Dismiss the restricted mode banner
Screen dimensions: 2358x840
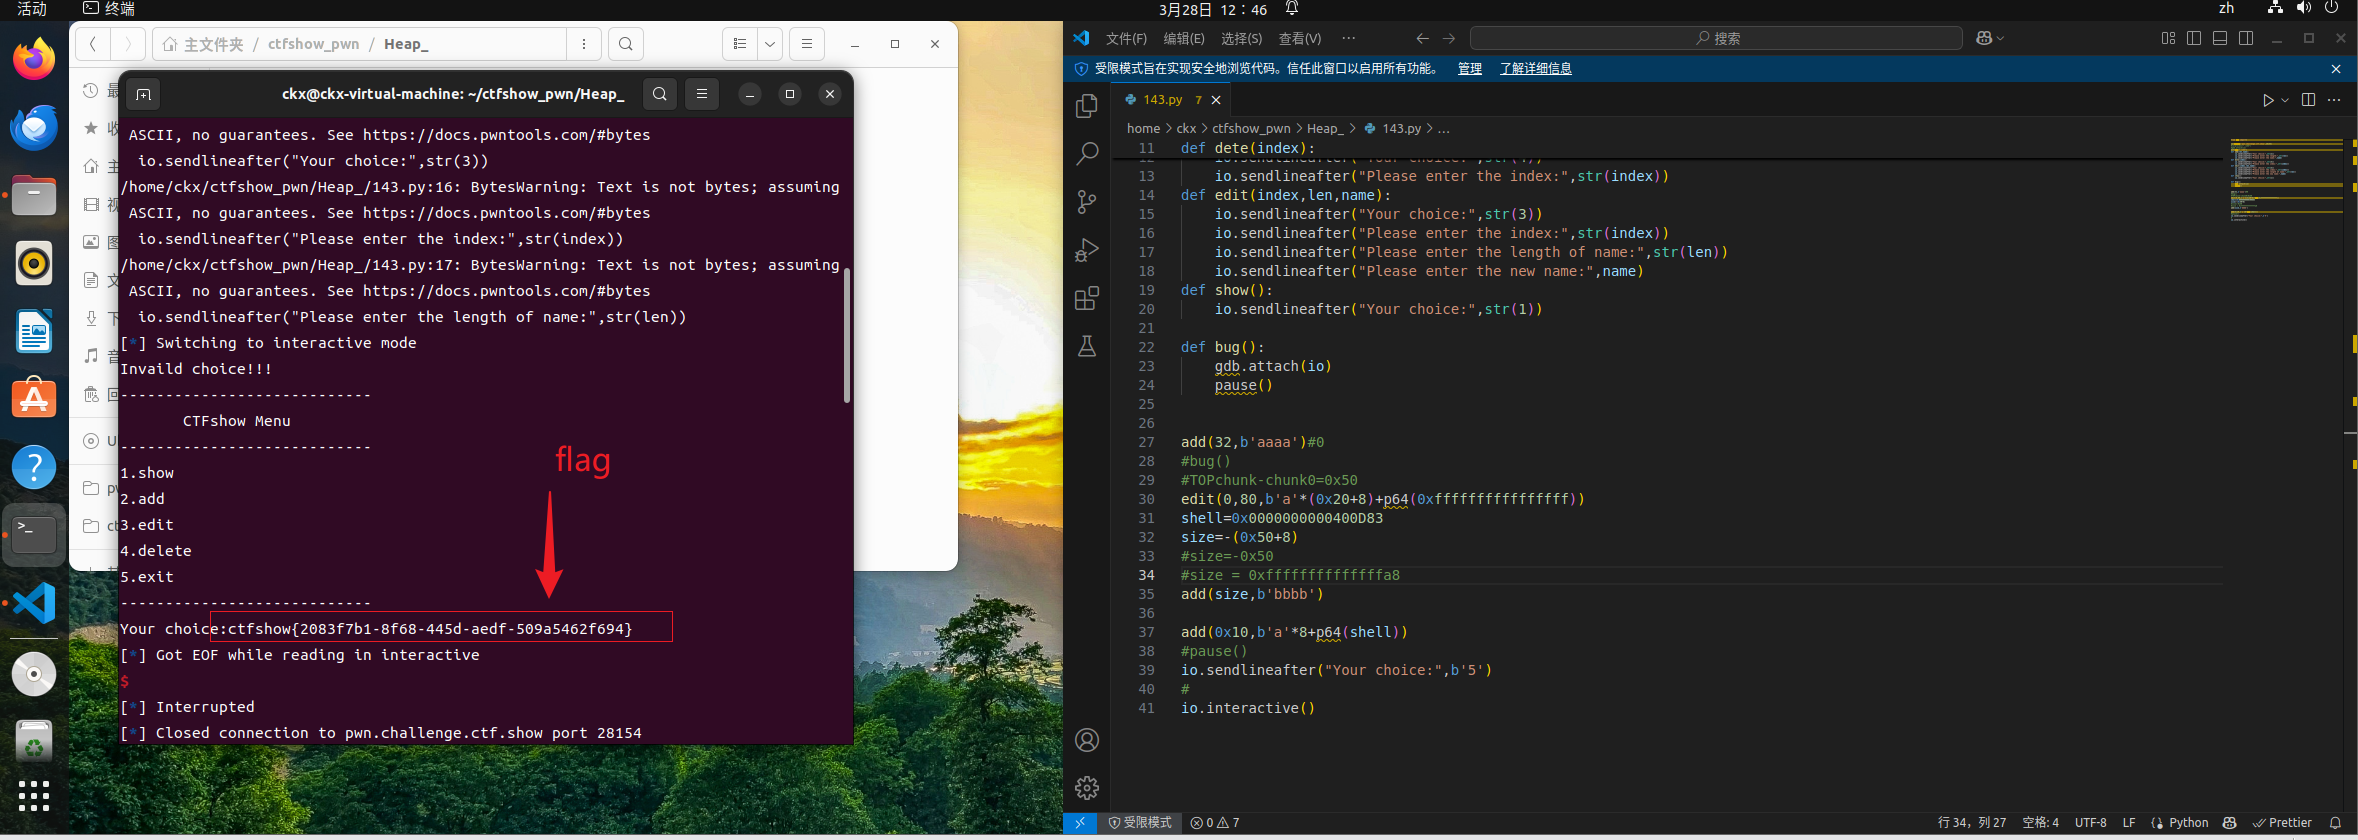[2336, 69]
